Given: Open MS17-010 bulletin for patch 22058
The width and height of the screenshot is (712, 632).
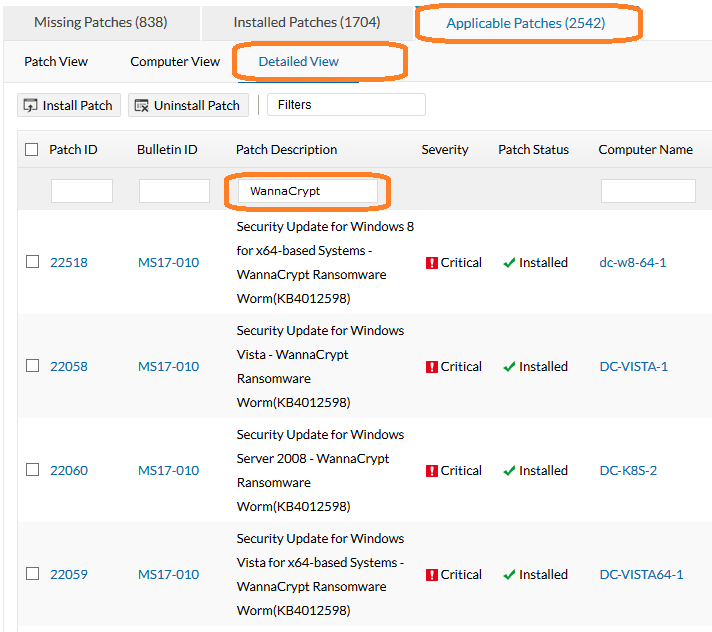Looking at the screenshot, I should [168, 366].
